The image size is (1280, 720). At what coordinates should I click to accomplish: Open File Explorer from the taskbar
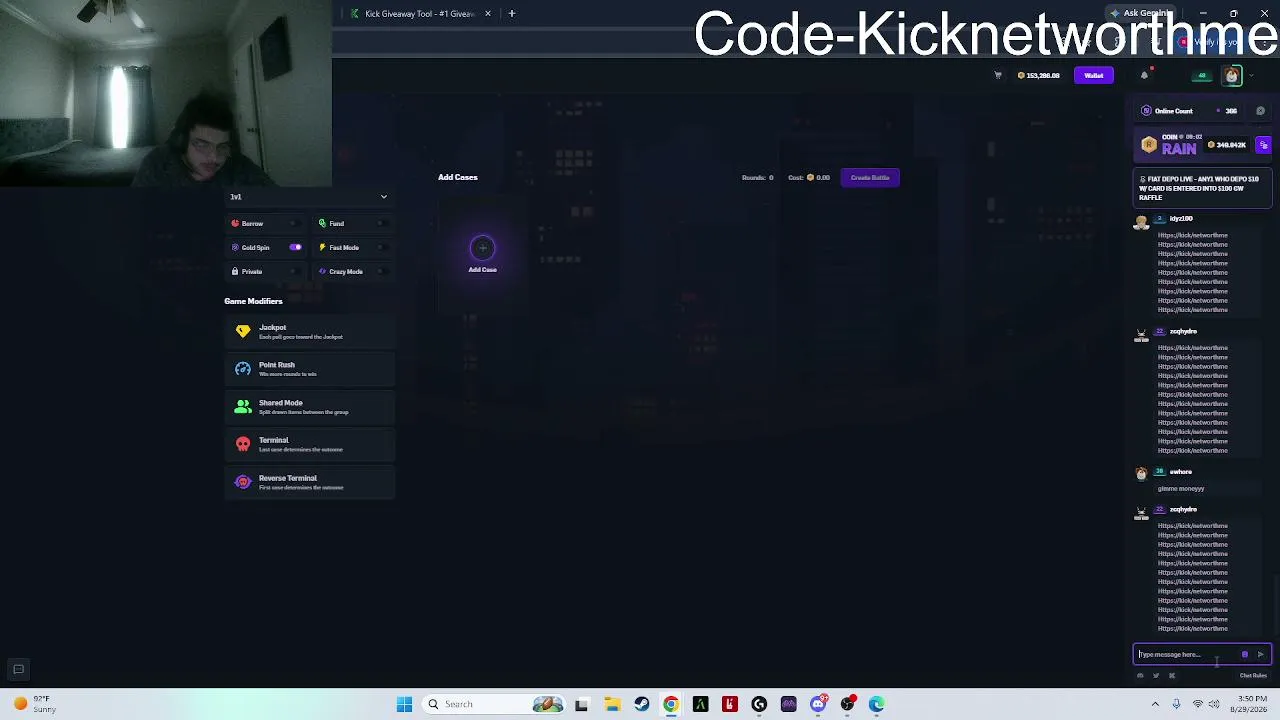[612, 704]
